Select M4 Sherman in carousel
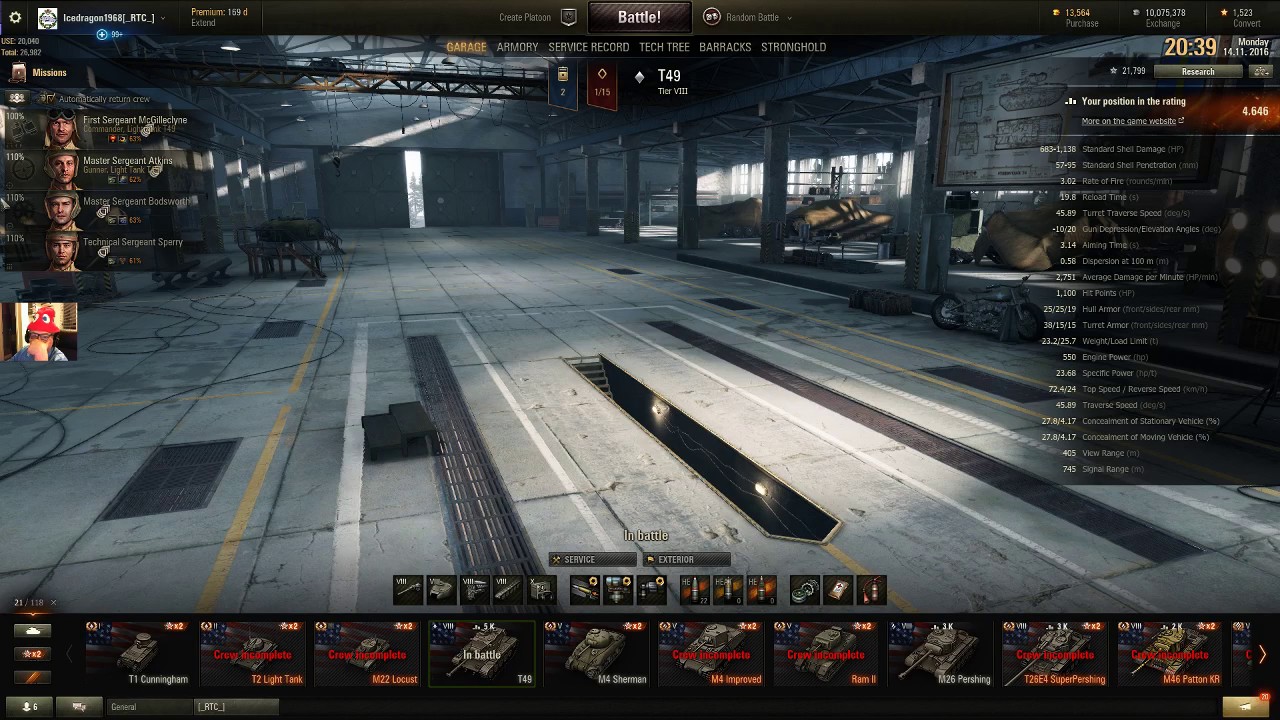This screenshot has width=1280, height=720. (x=596, y=654)
